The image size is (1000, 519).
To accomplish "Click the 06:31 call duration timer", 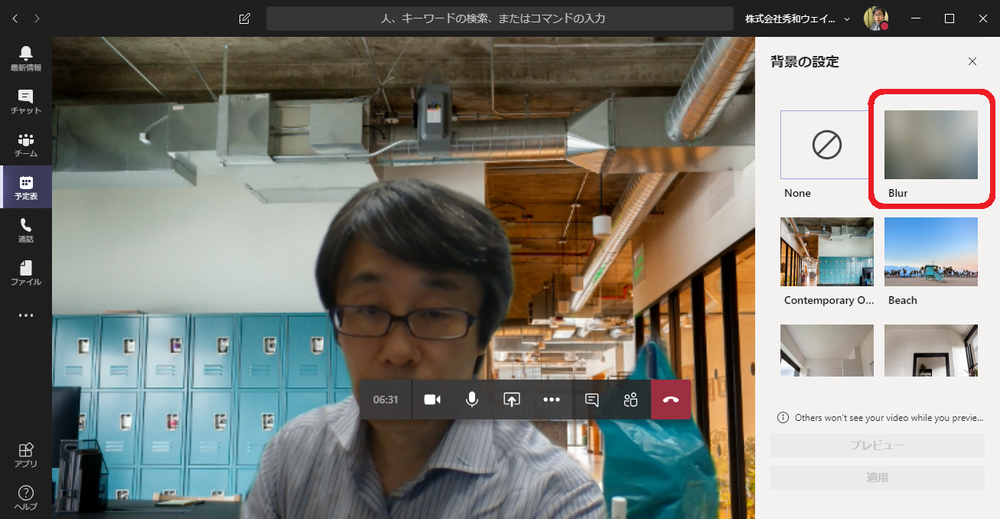I will pyautogui.click(x=385, y=400).
